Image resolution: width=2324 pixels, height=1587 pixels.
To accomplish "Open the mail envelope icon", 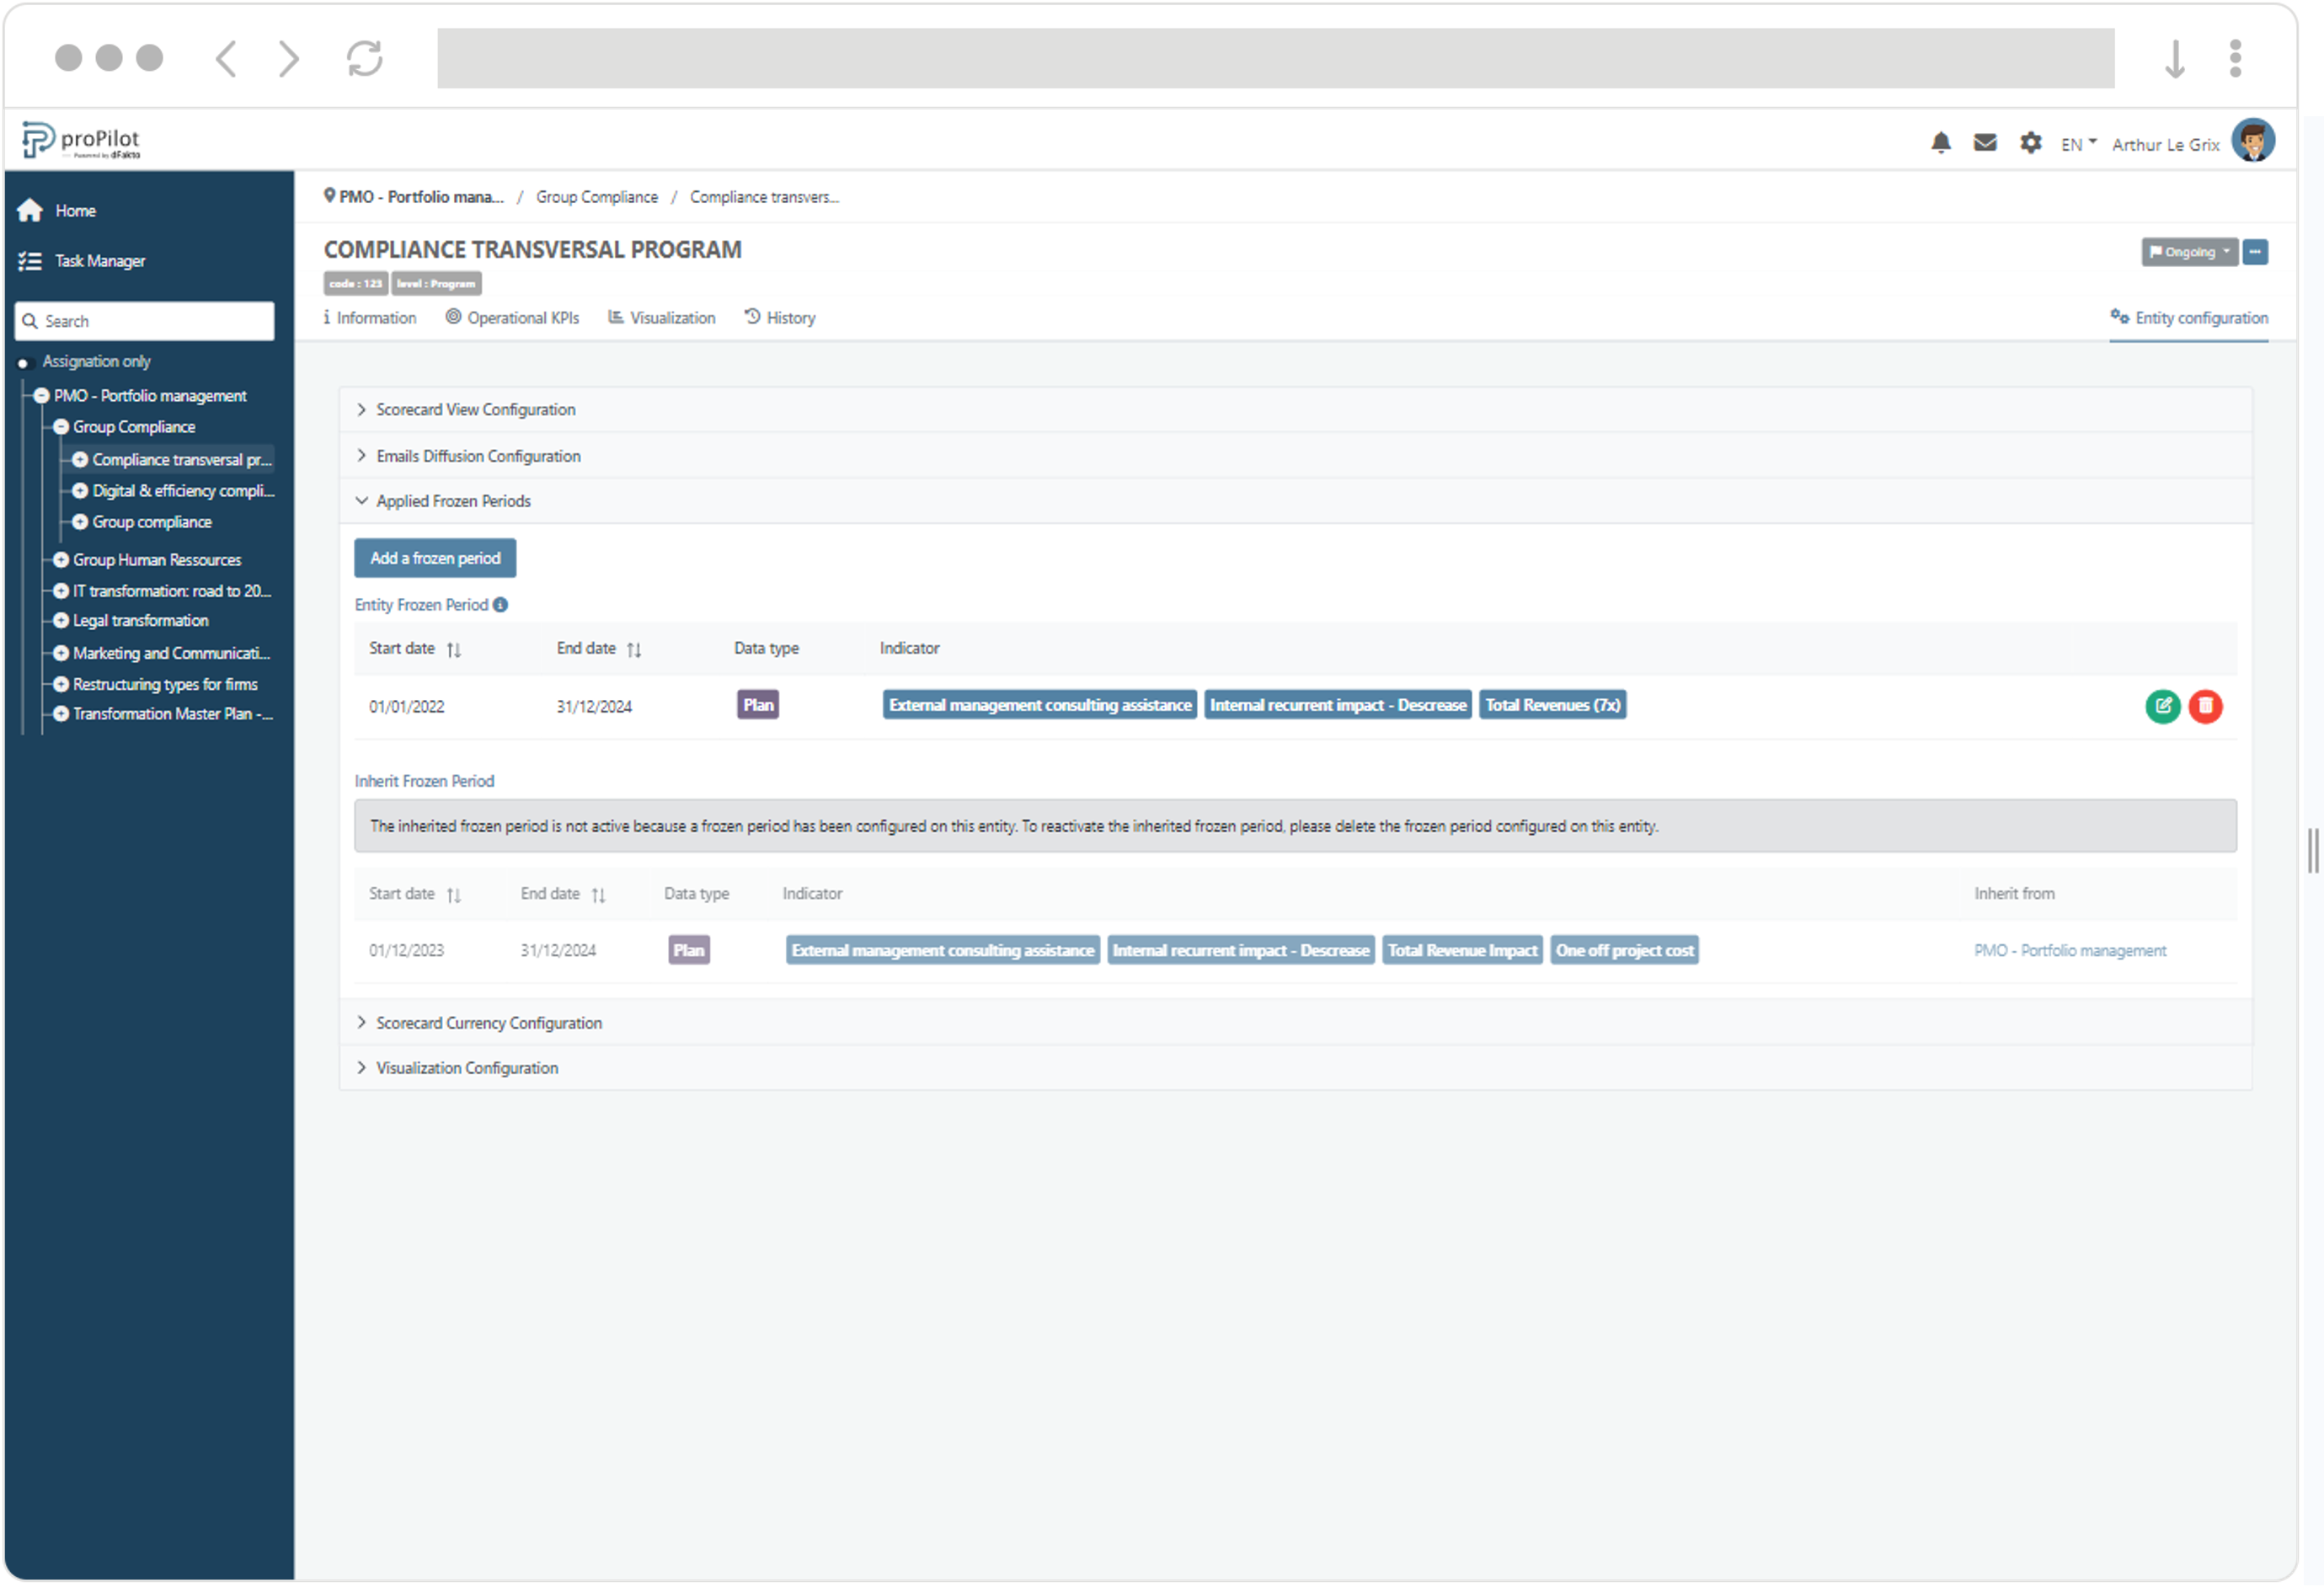I will (1984, 143).
